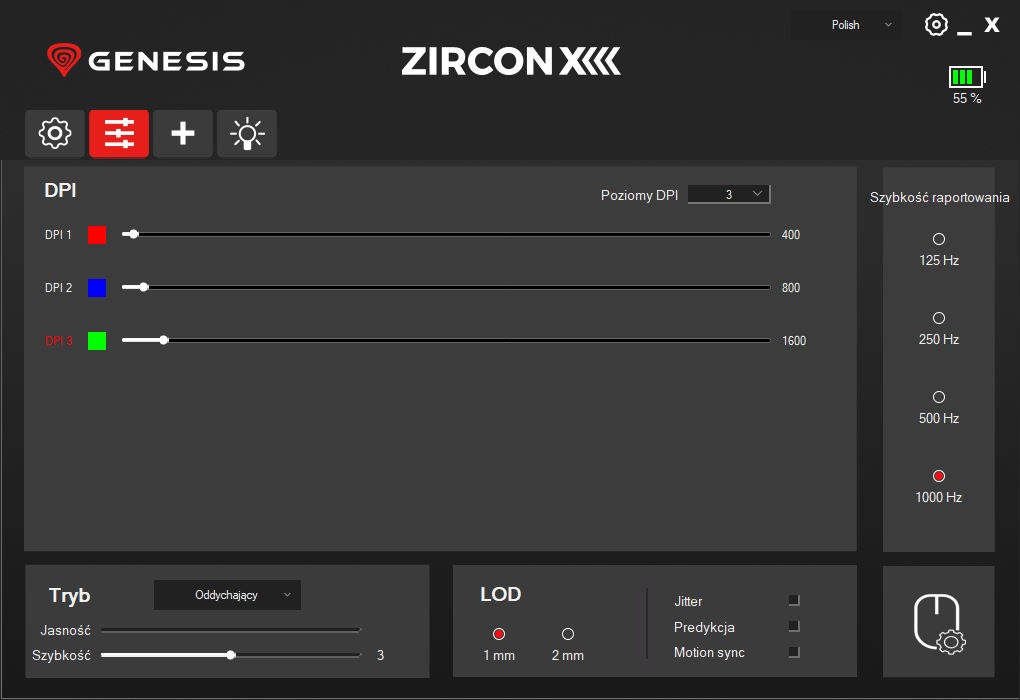Select 500 Hz reporting rate
Viewport: 1020px width, 700px height.
pos(938,397)
